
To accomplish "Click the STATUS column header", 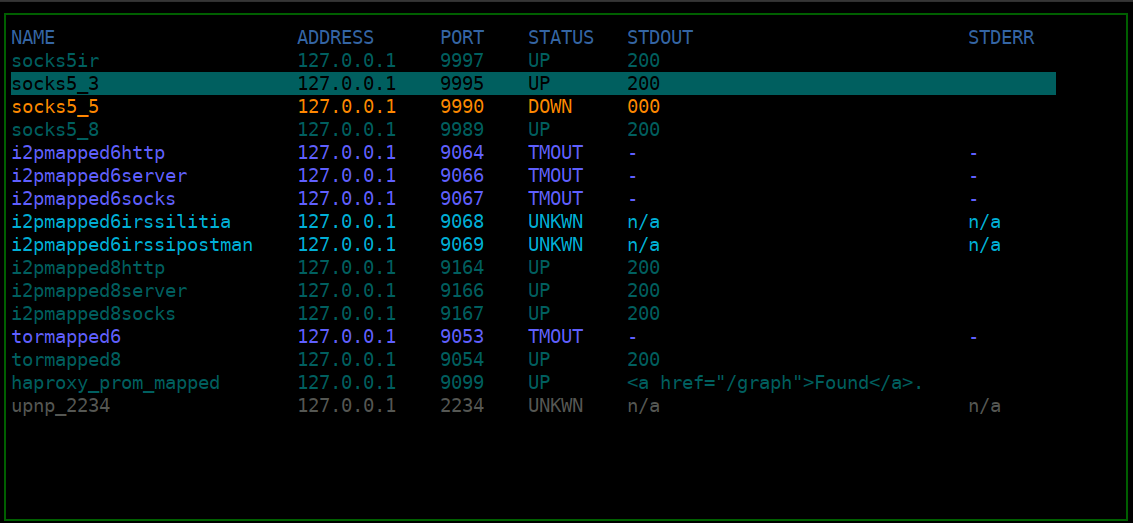I will click(560, 38).
